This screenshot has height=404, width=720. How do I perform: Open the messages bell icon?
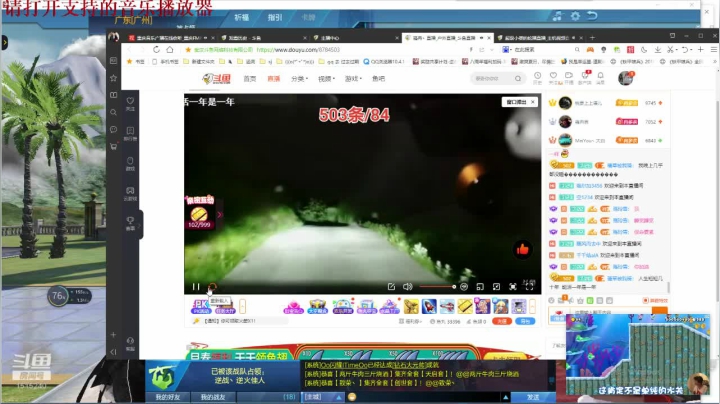(x=600, y=77)
